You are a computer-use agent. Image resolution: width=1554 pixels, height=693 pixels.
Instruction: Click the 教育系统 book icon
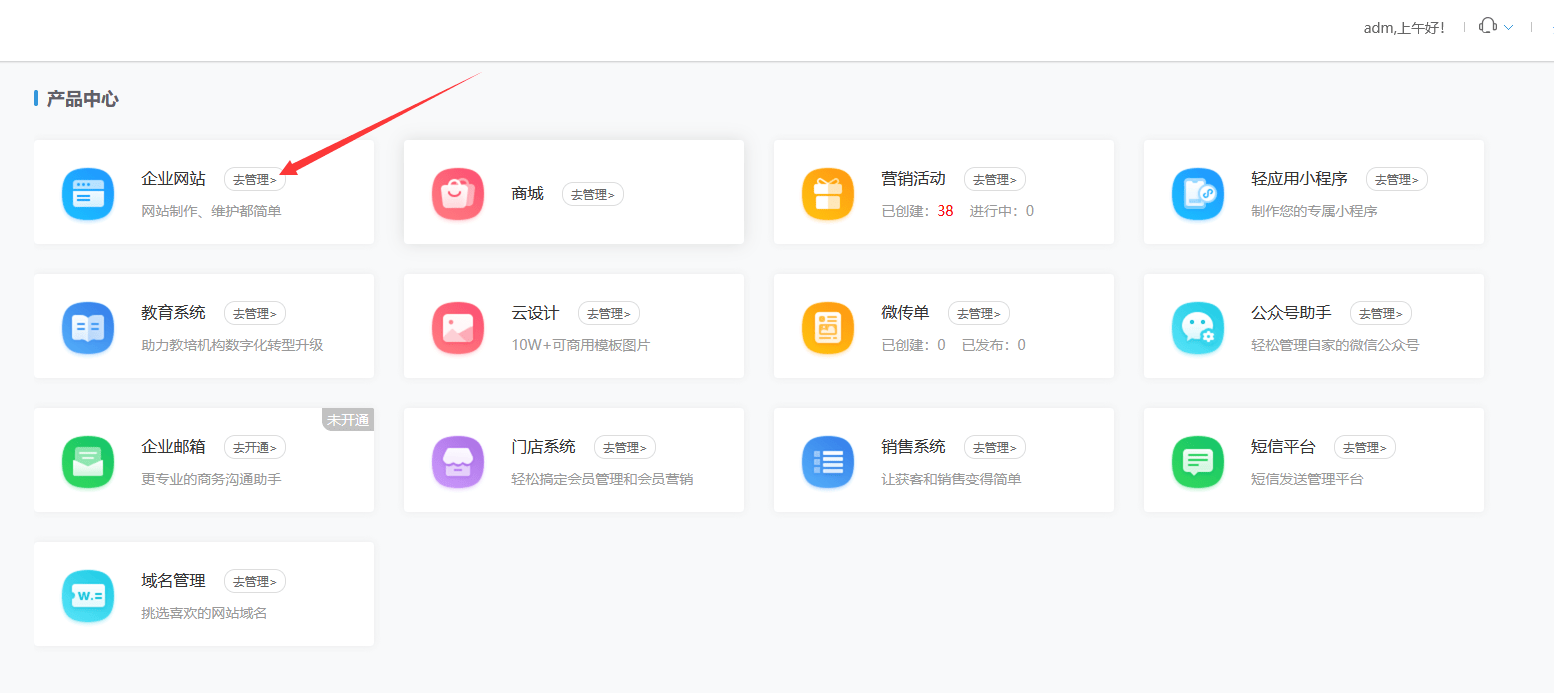click(x=88, y=327)
